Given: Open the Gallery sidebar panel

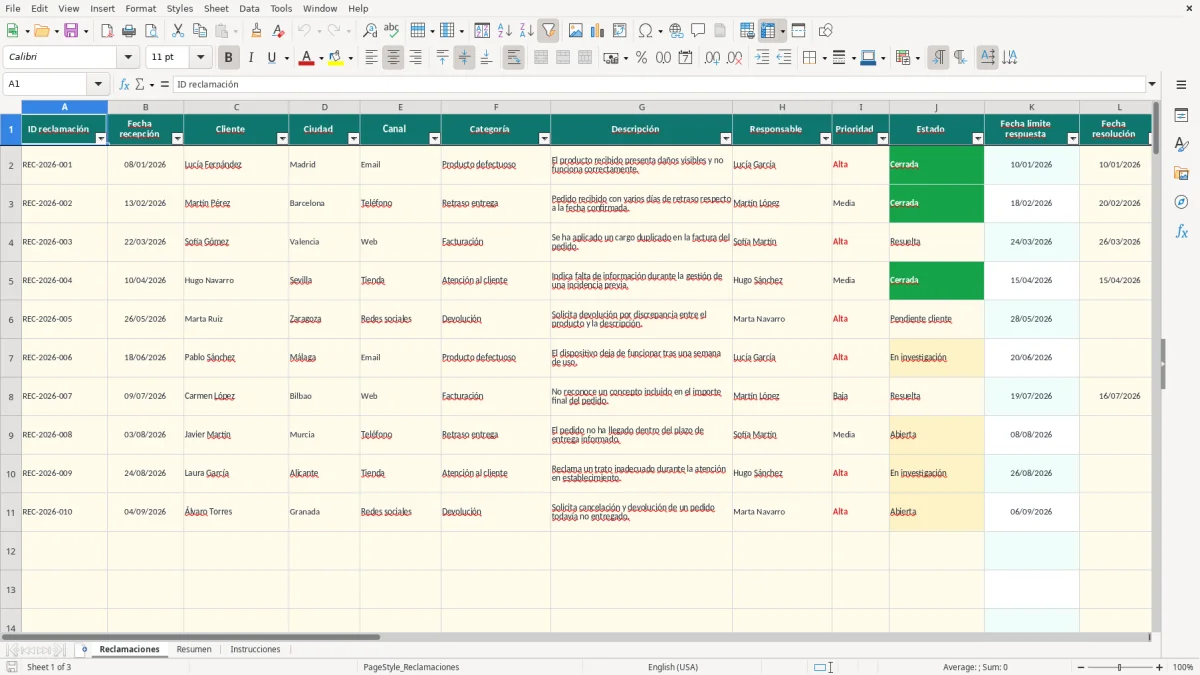Looking at the screenshot, I should pyautogui.click(x=1181, y=173).
